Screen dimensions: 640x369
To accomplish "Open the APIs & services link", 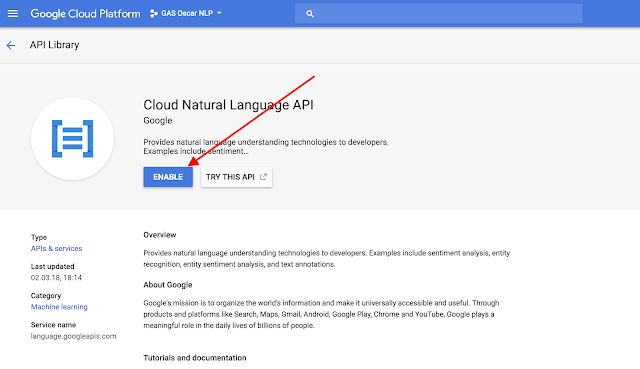I will coord(56,248).
